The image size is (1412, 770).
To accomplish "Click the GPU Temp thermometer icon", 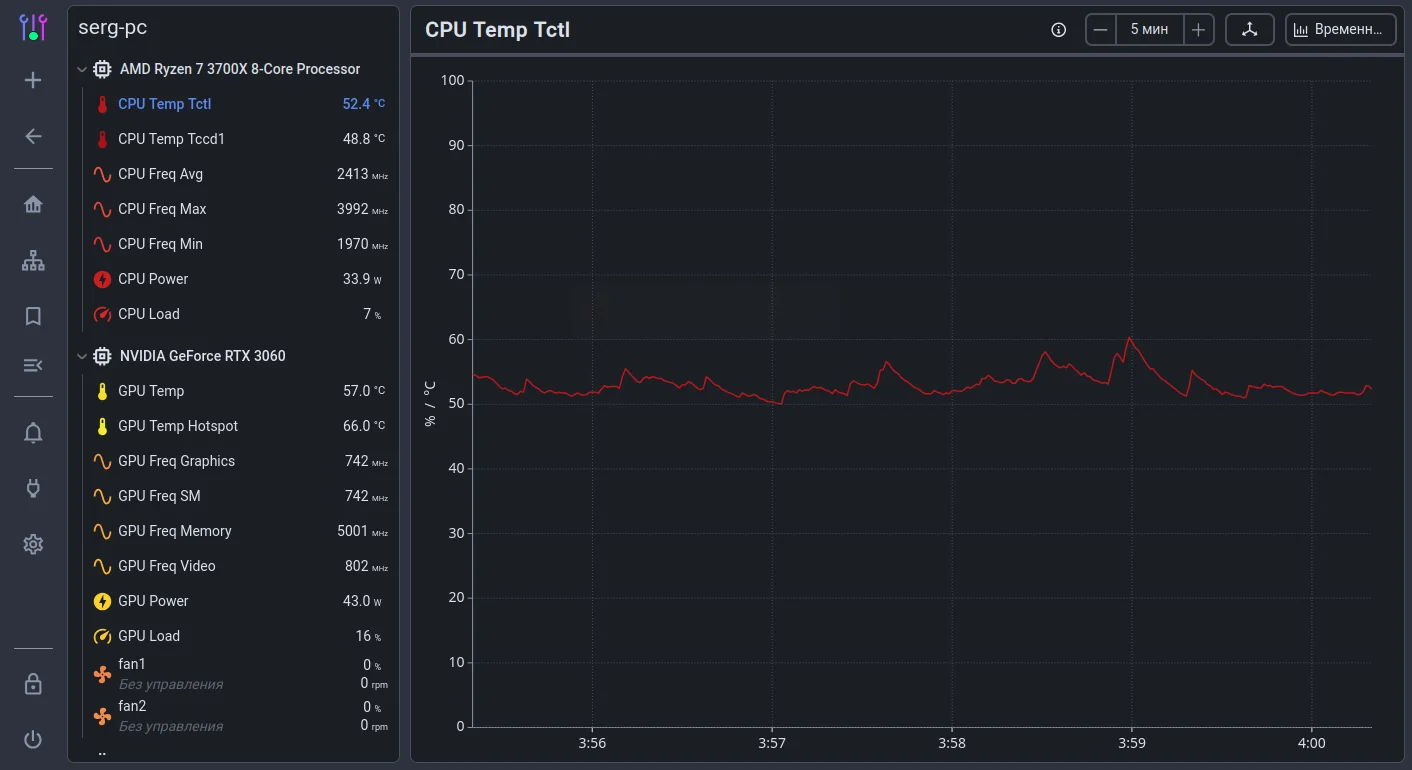I will pyautogui.click(x=102, y=391).
